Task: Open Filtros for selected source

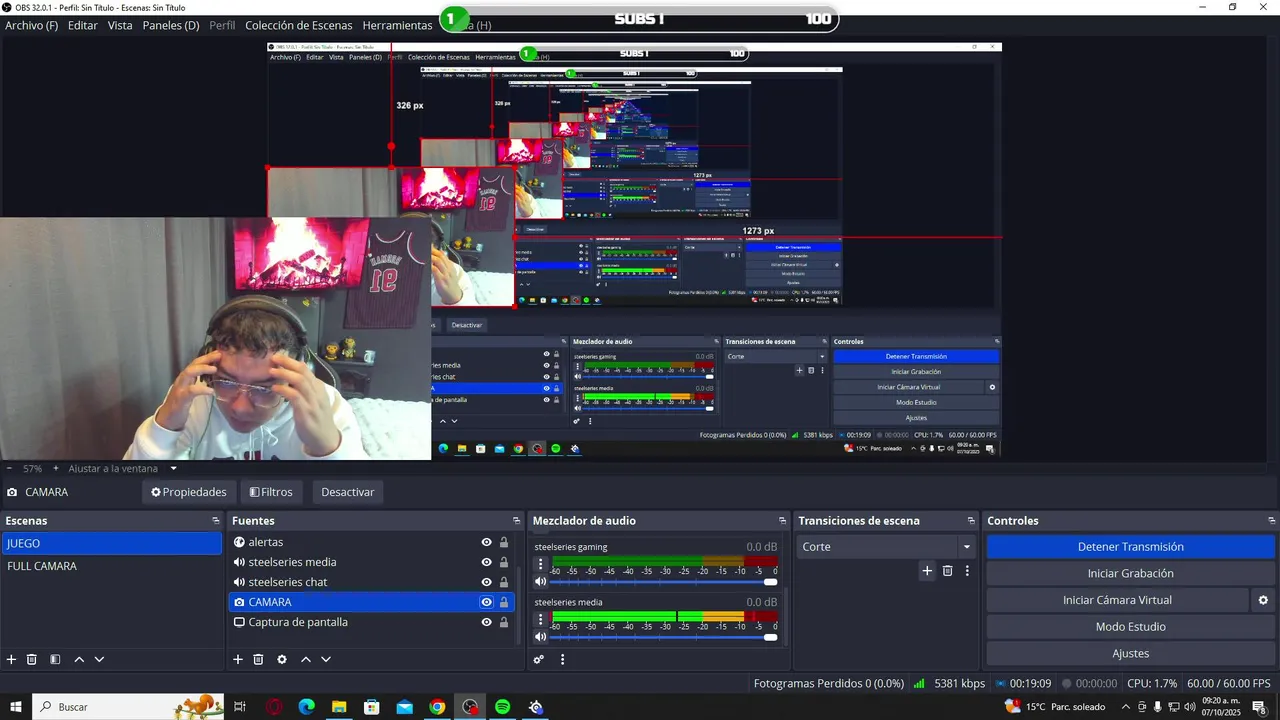Action: (x=272, y=492)
